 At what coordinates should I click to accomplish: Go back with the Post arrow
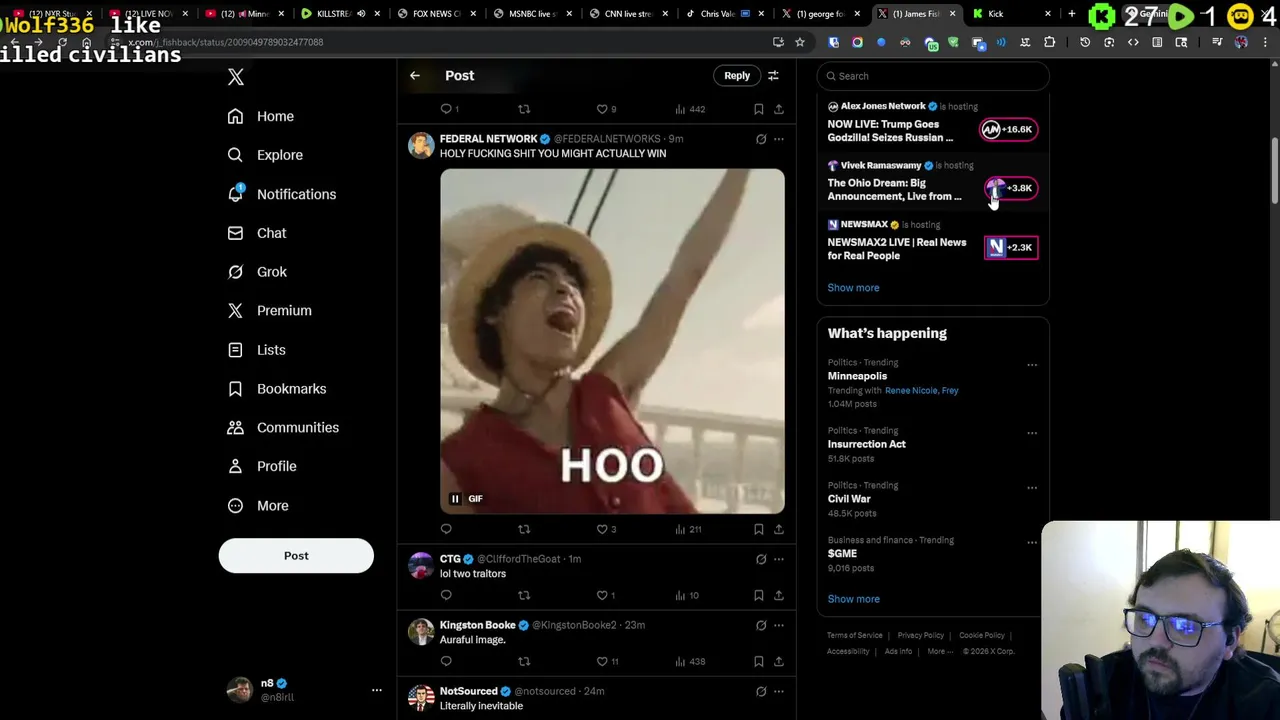(x=415, y=76)
